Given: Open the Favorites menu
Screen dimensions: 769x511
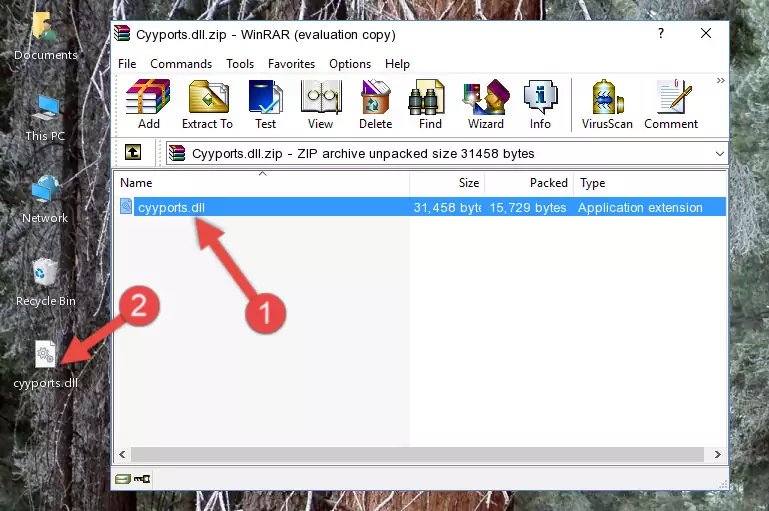Looking at the screenshot, I should pos(291,64).
